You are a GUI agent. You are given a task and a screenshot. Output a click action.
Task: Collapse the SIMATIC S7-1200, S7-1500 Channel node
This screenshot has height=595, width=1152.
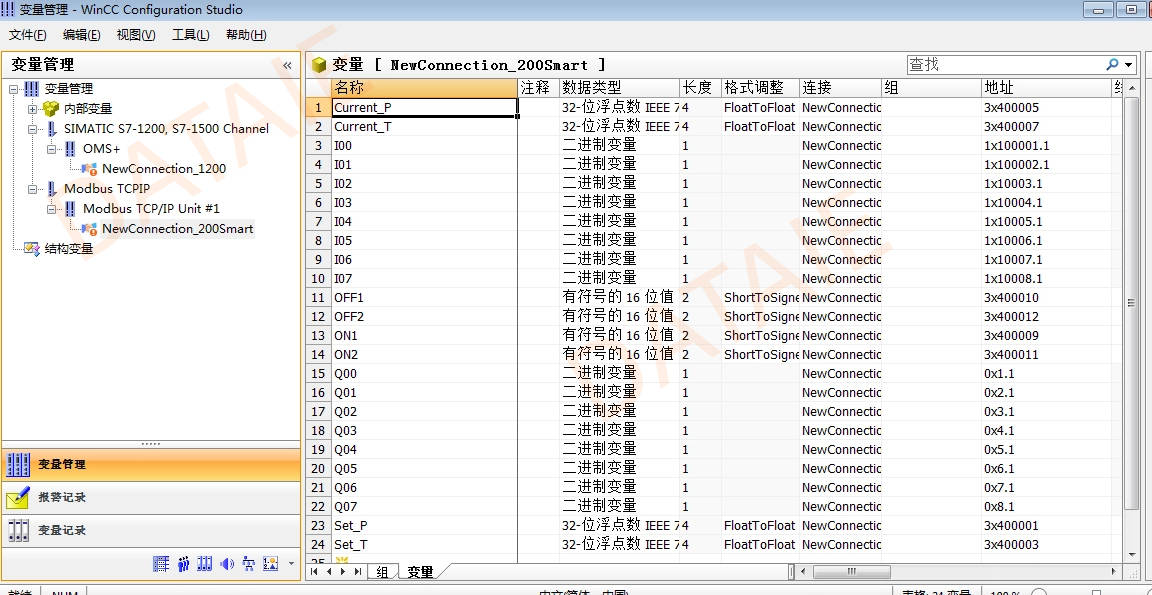(32, 129)
